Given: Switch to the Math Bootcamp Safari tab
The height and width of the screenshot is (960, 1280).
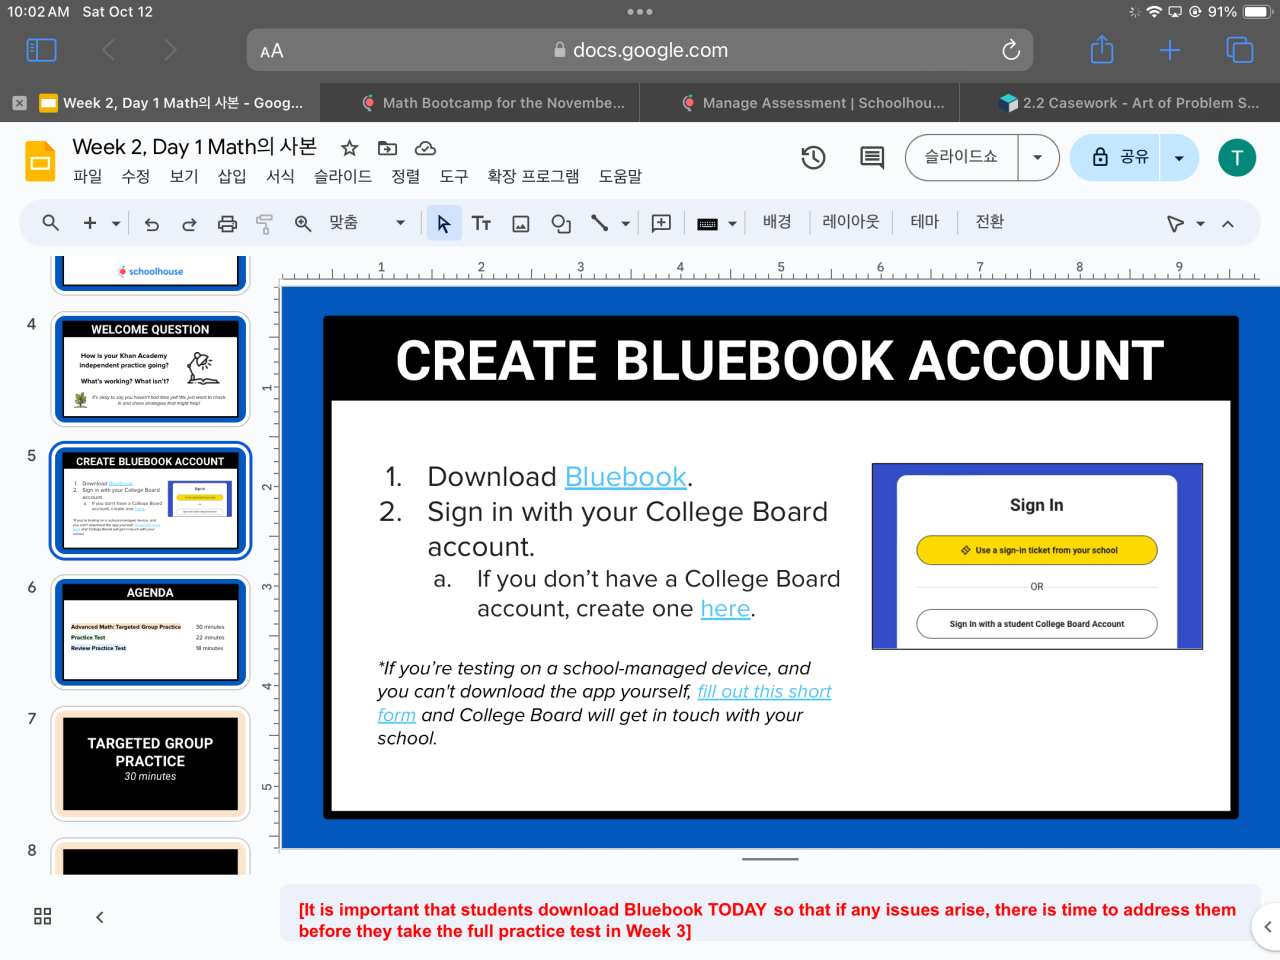Looking at the screenshot, I should pos(494,103).
